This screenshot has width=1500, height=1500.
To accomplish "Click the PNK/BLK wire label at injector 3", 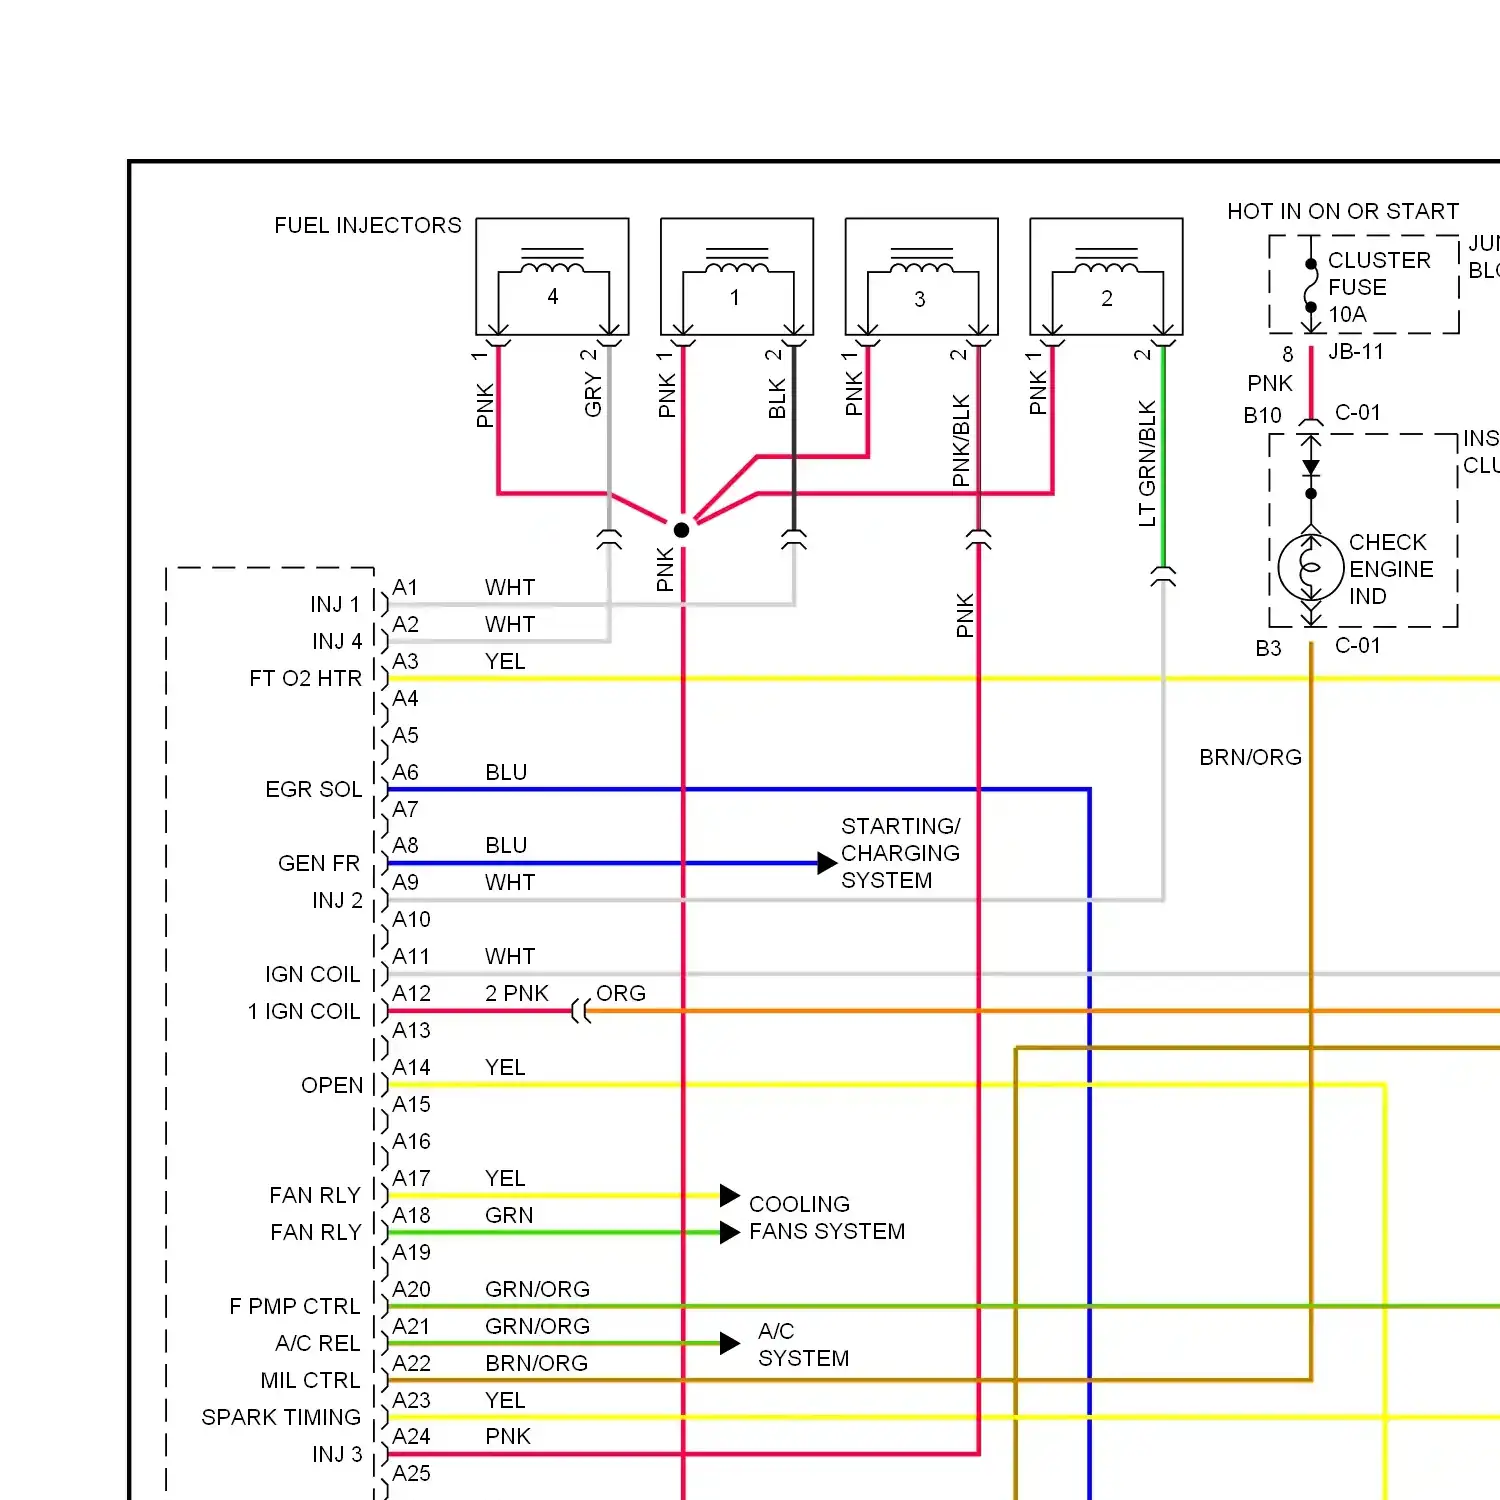I will pyautogui.click(x=961, y=441).
